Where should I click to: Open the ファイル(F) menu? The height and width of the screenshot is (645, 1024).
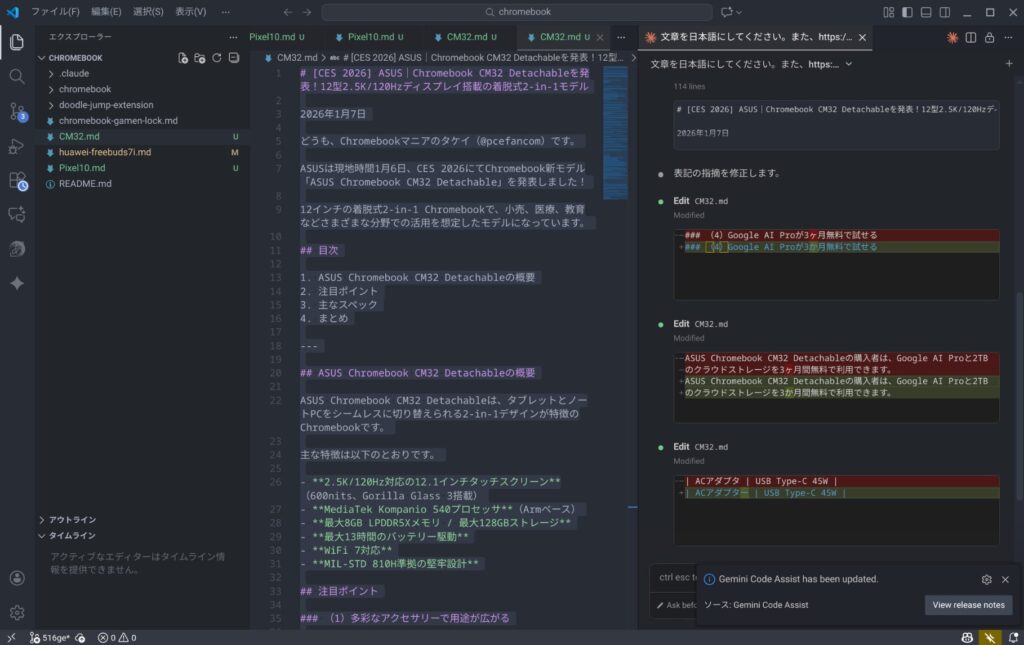coord(56,12)
